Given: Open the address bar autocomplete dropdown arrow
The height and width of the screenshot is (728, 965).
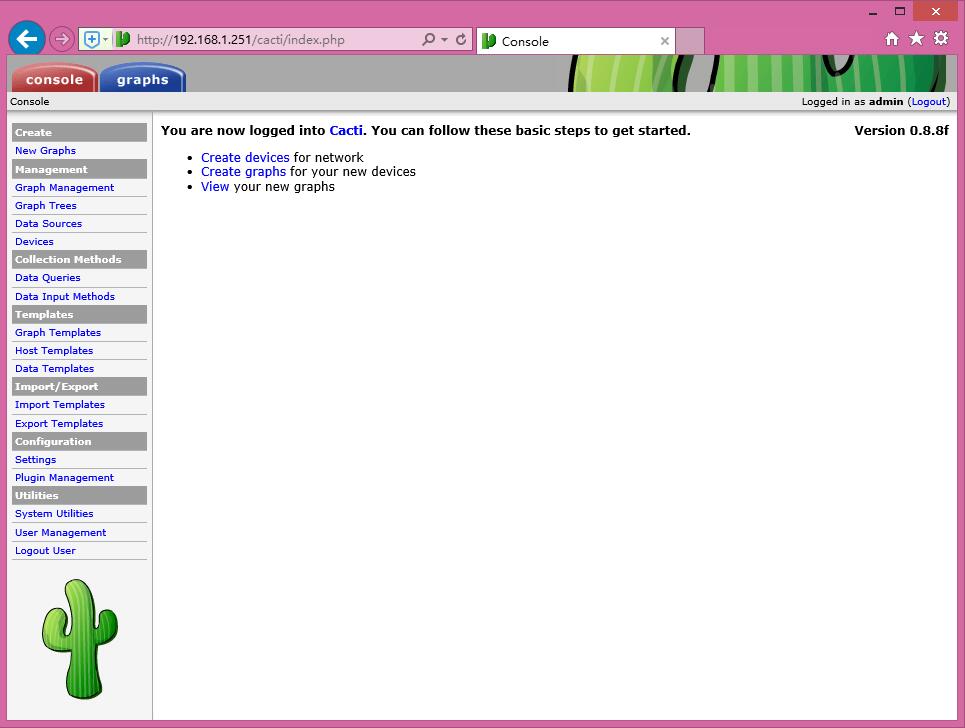Looking at the screenshot, I should pyautogui.click(x=444, y=39).
